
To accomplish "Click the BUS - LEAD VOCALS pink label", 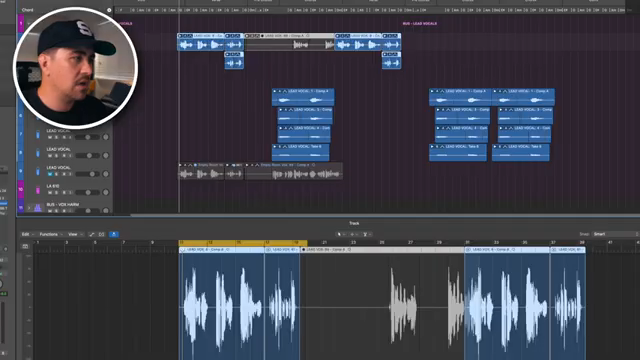I will 420,24.
